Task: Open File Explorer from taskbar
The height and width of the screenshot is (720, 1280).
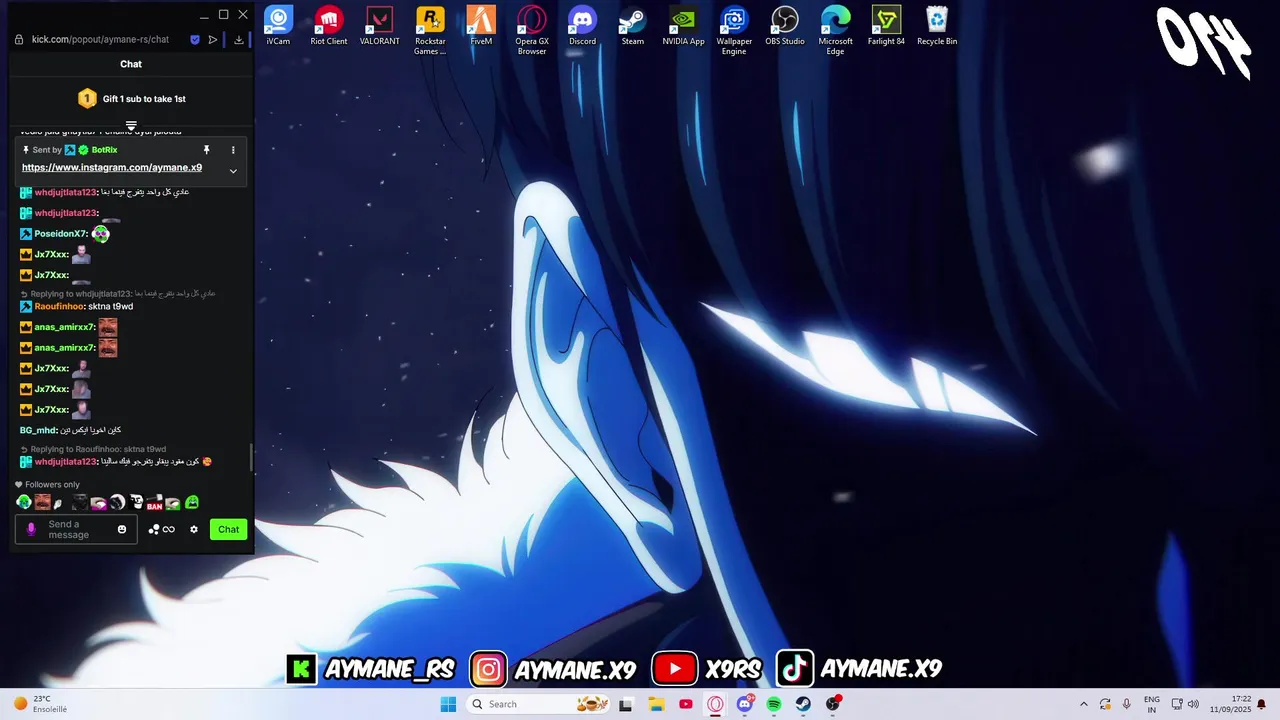Action: point(656,704)
